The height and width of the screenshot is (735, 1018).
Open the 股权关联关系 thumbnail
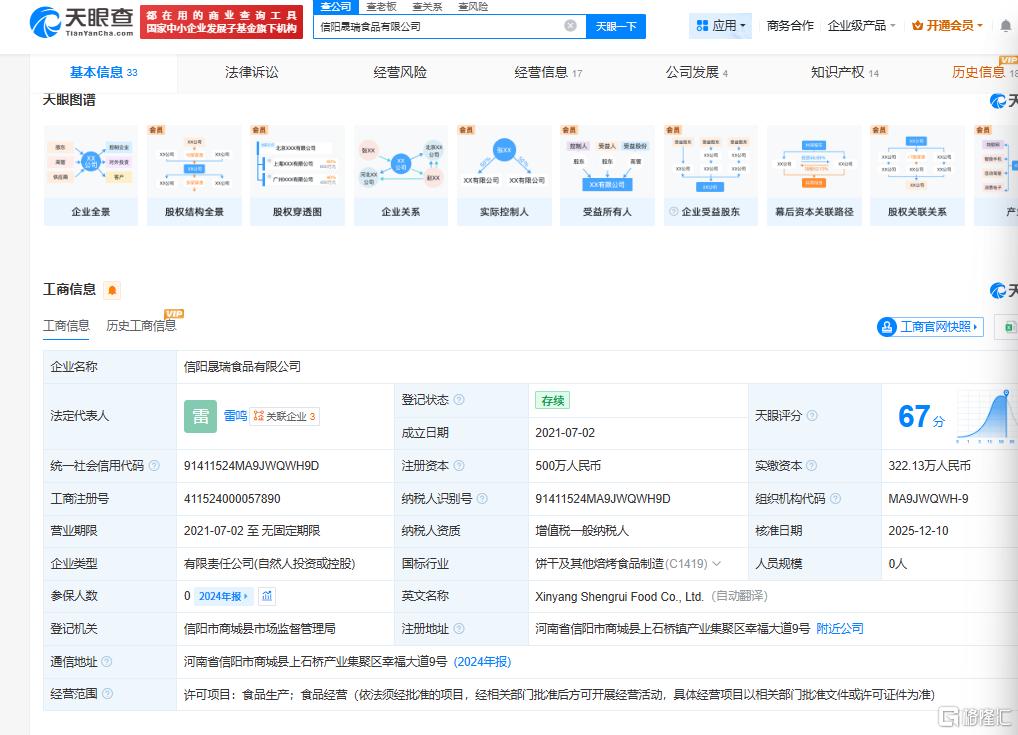(917, 175)
